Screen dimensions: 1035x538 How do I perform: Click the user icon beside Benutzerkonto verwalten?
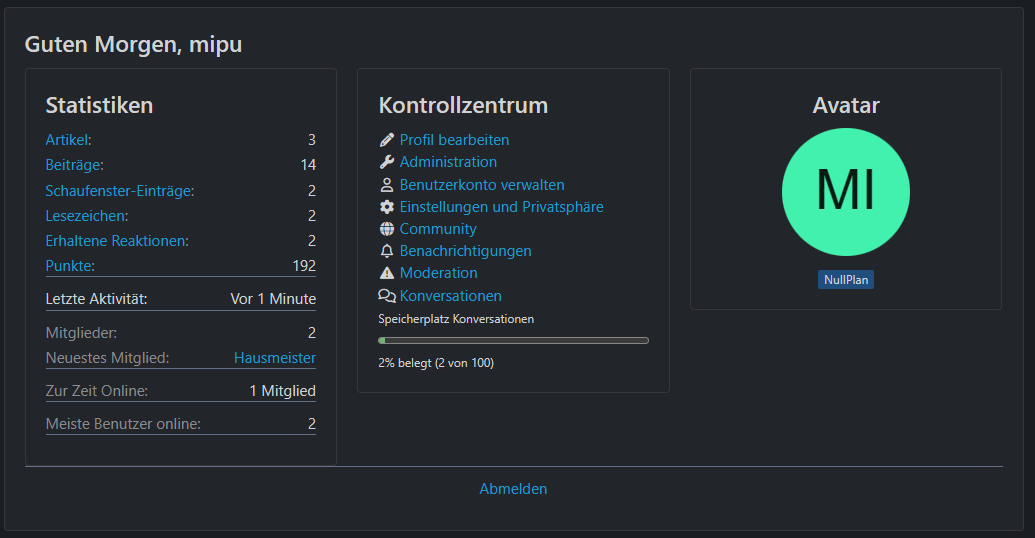pyautogui.click(x=387, y=185)
